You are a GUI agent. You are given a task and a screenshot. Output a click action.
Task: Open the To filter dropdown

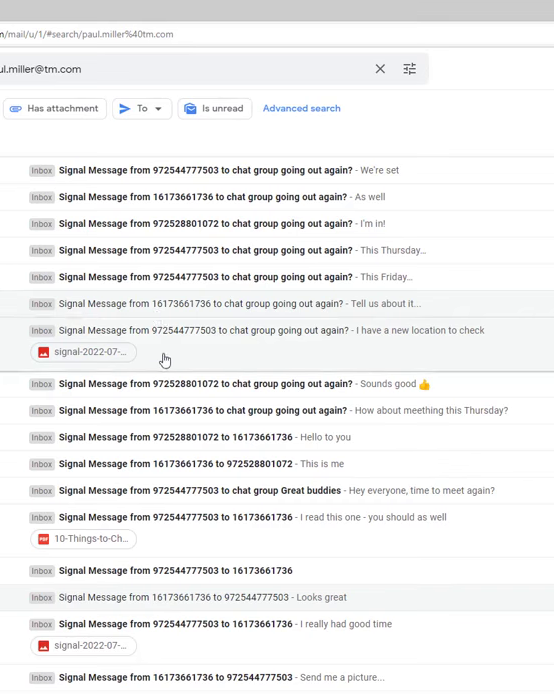point(142,108)
